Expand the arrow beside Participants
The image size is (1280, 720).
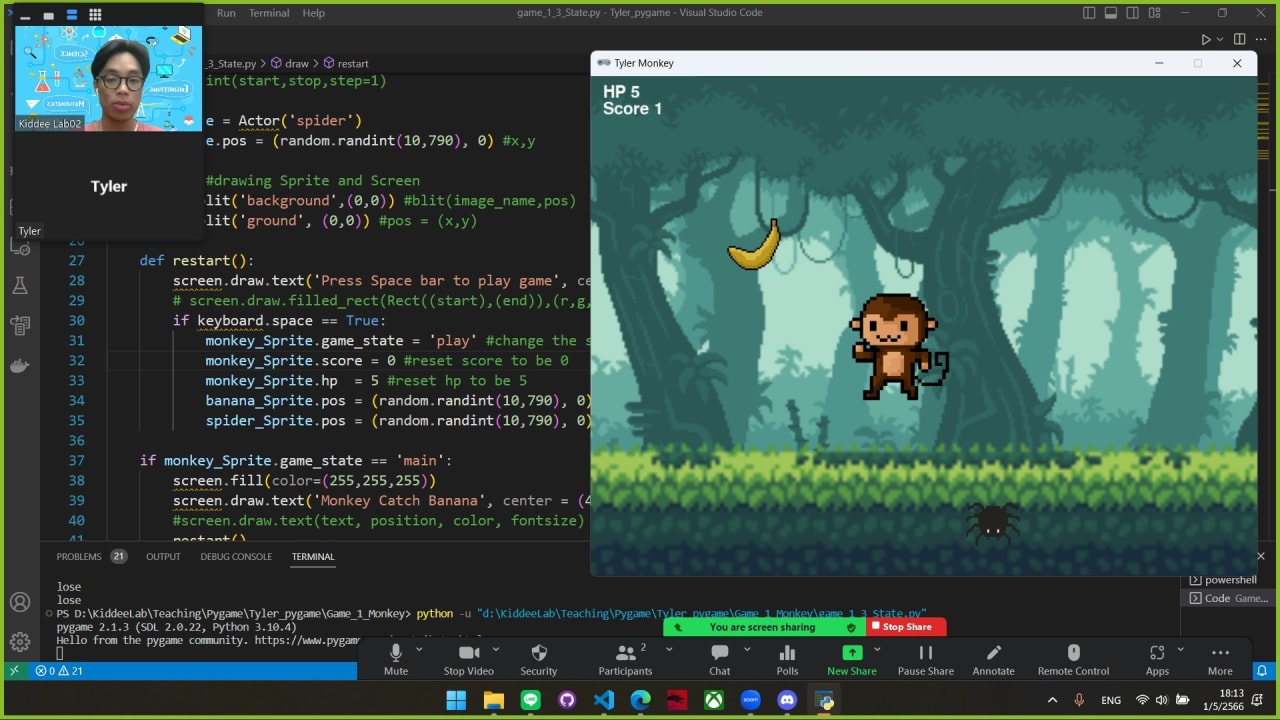(669, 649)
